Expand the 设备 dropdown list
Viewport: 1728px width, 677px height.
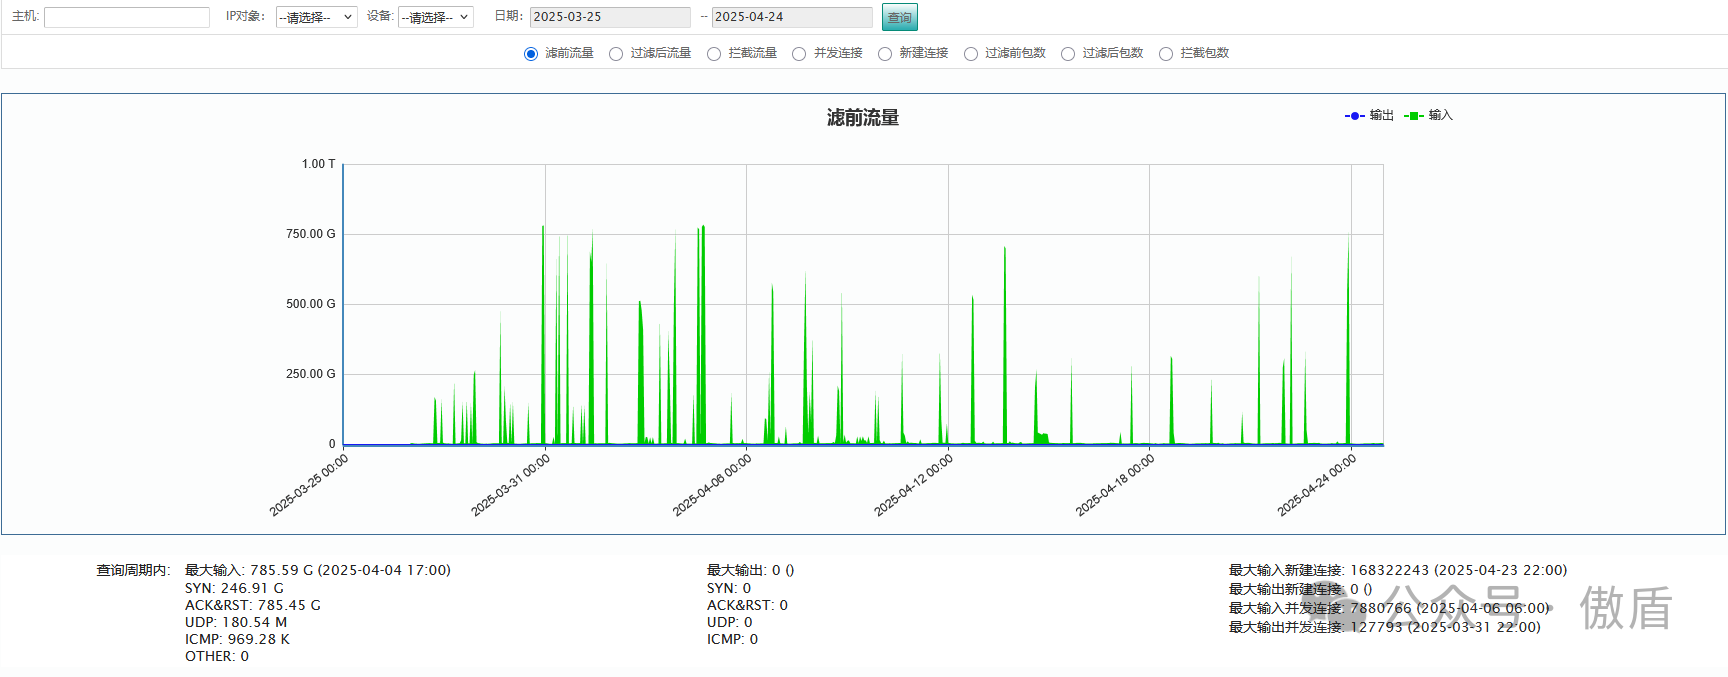[x=435, y=17]
